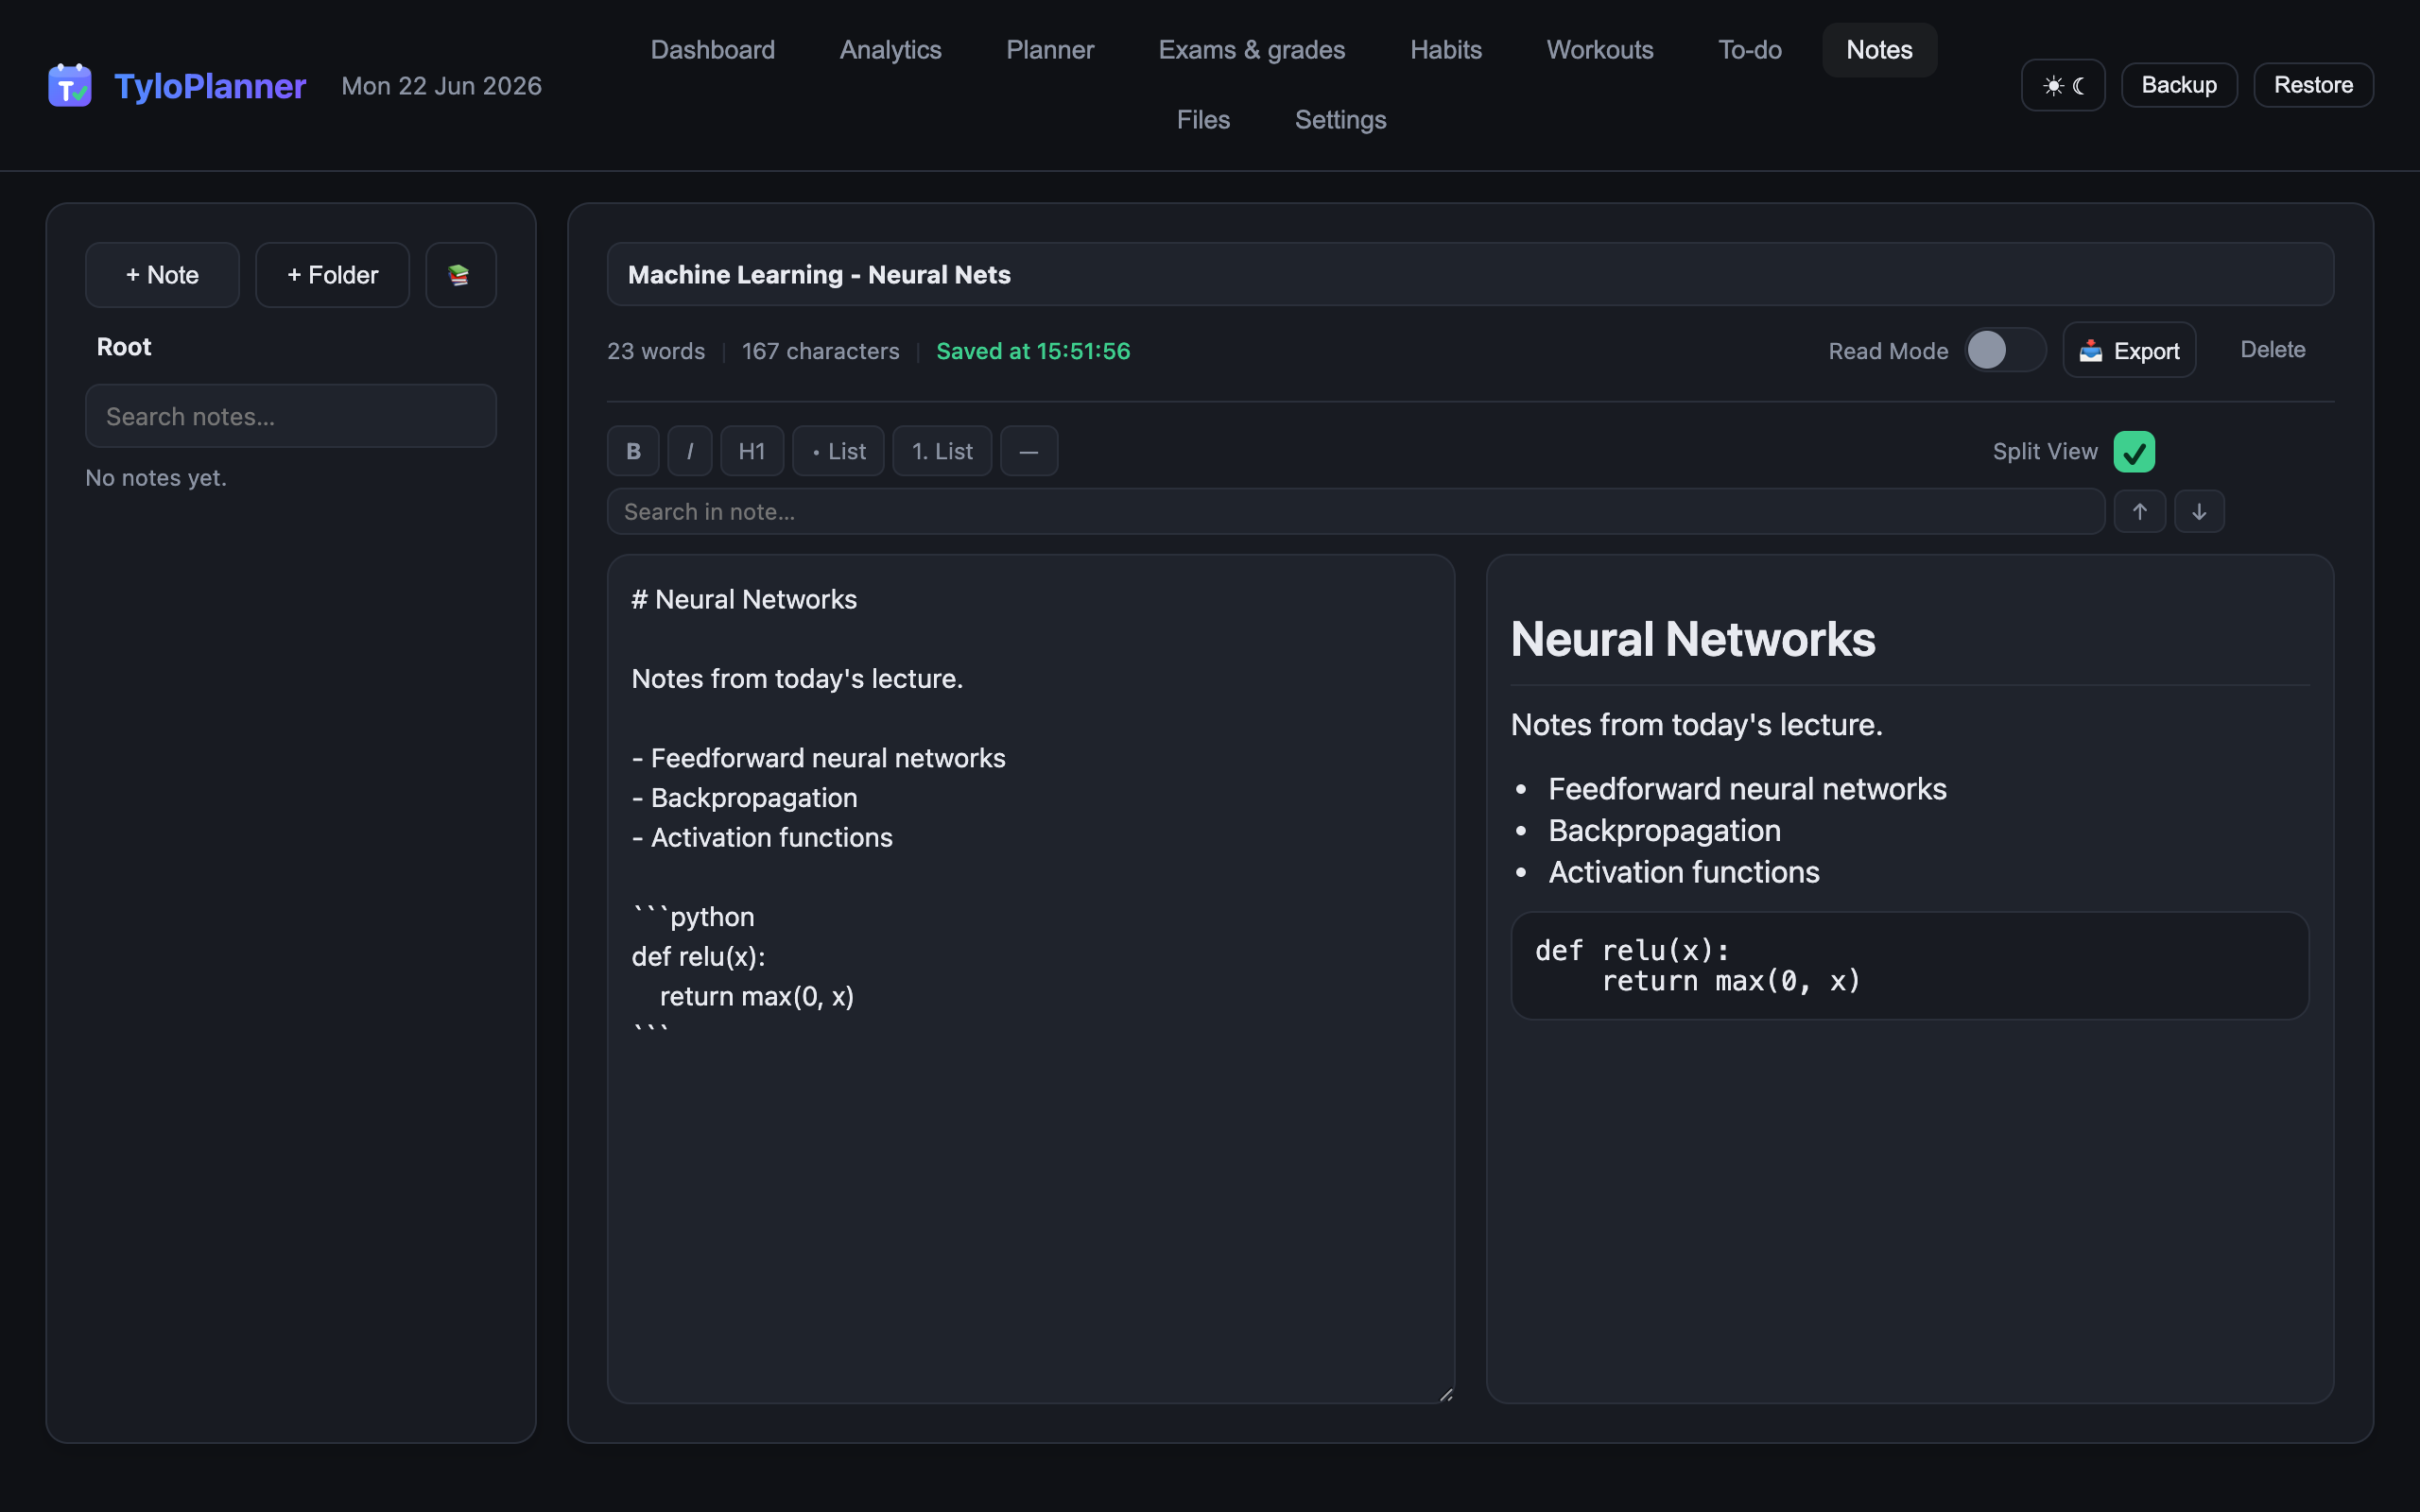This screenshot has width=2420, height=1512.
Task: Click the relu code block in preview
Action: click(x=1910, y=966)
